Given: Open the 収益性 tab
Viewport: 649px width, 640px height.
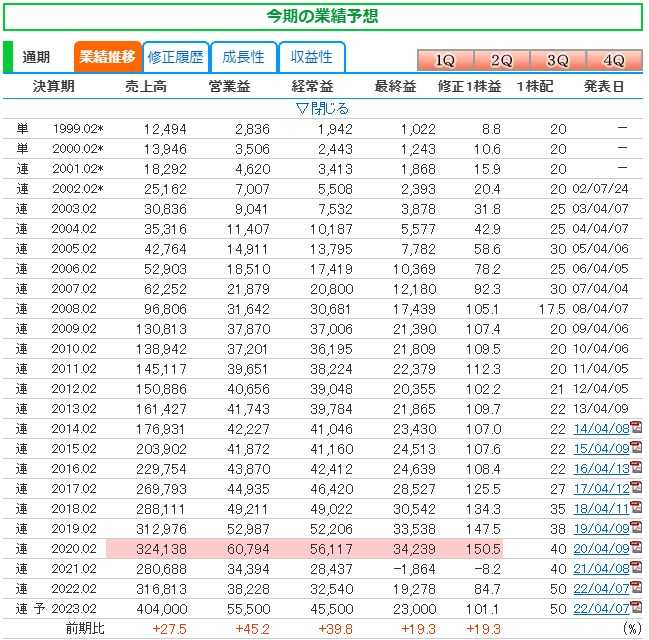Looking at the screenshot, I should click(312, 57).
